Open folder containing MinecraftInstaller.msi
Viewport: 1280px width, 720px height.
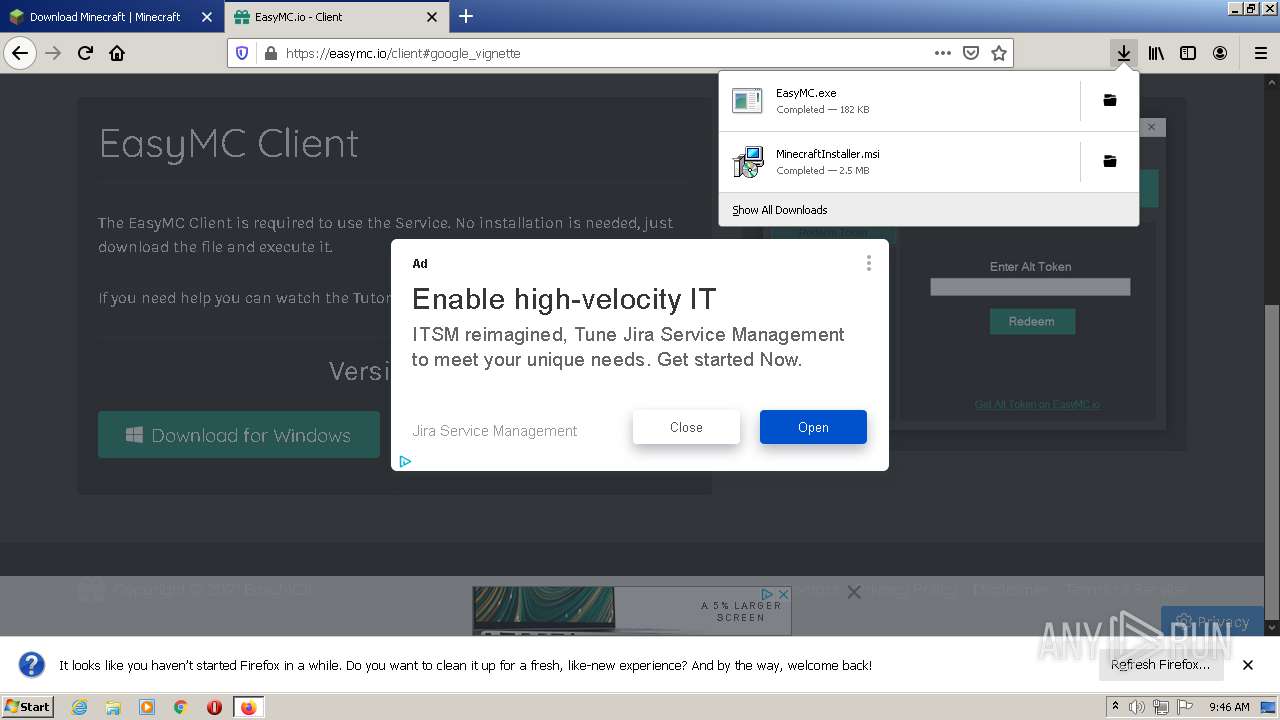(x=1110, y=161)
